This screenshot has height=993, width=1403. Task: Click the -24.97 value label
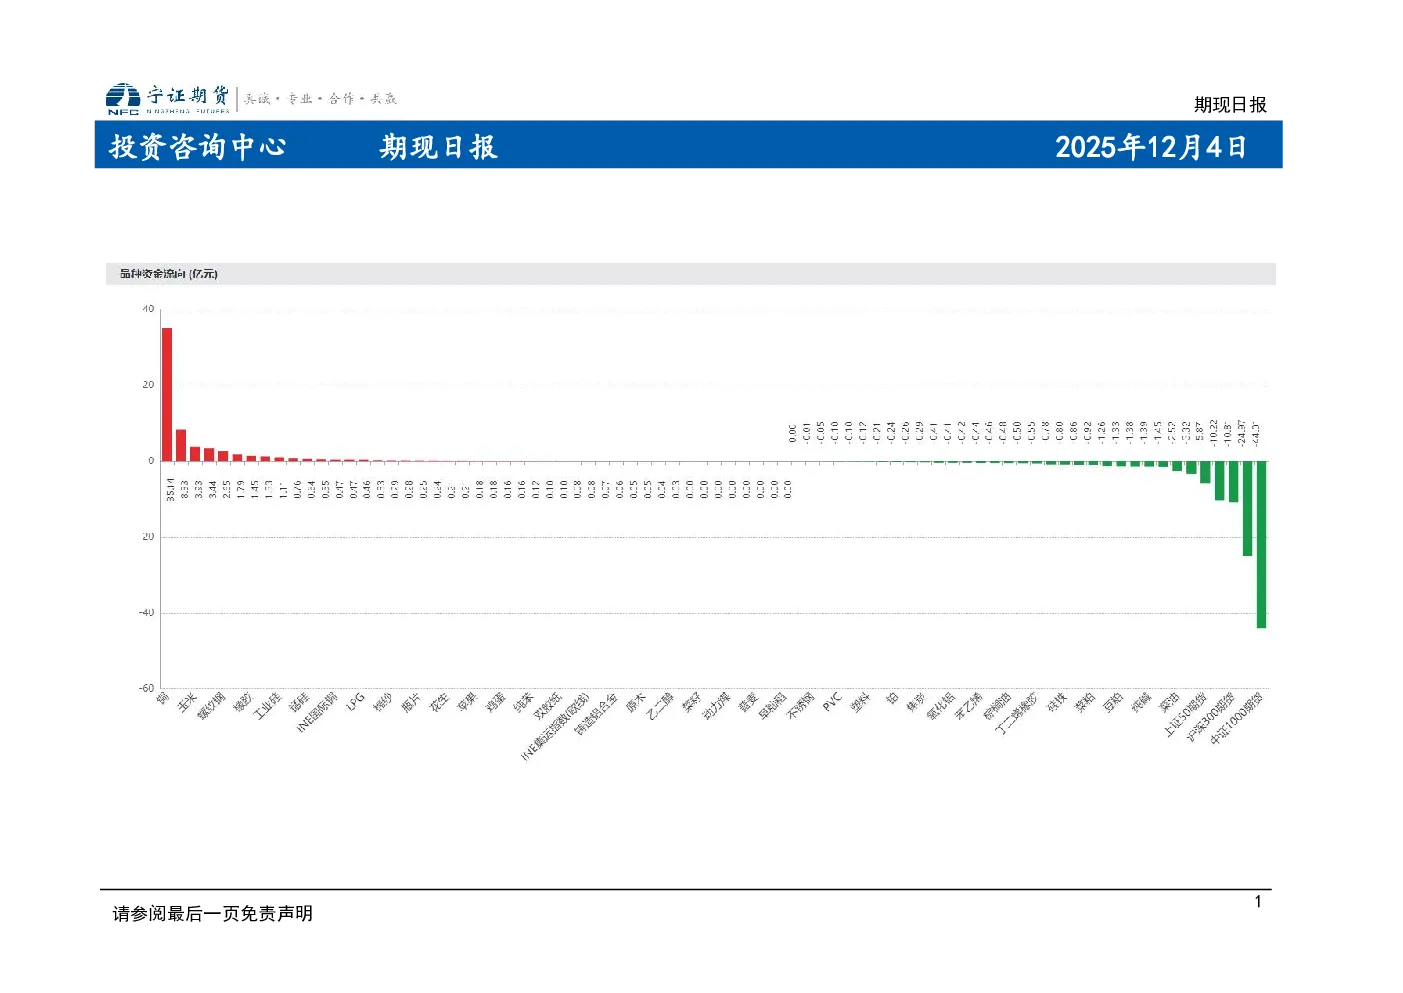tap(1241, 431)
